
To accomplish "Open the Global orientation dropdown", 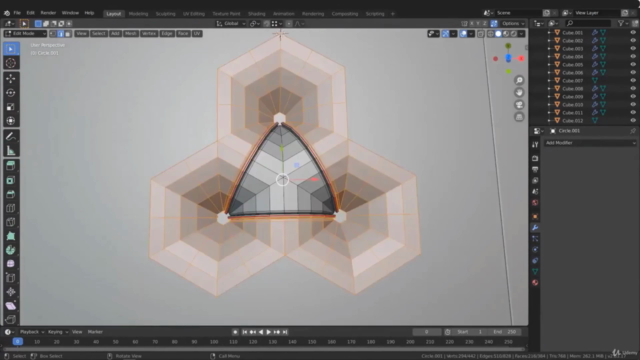I will click(x=231, y=24).
